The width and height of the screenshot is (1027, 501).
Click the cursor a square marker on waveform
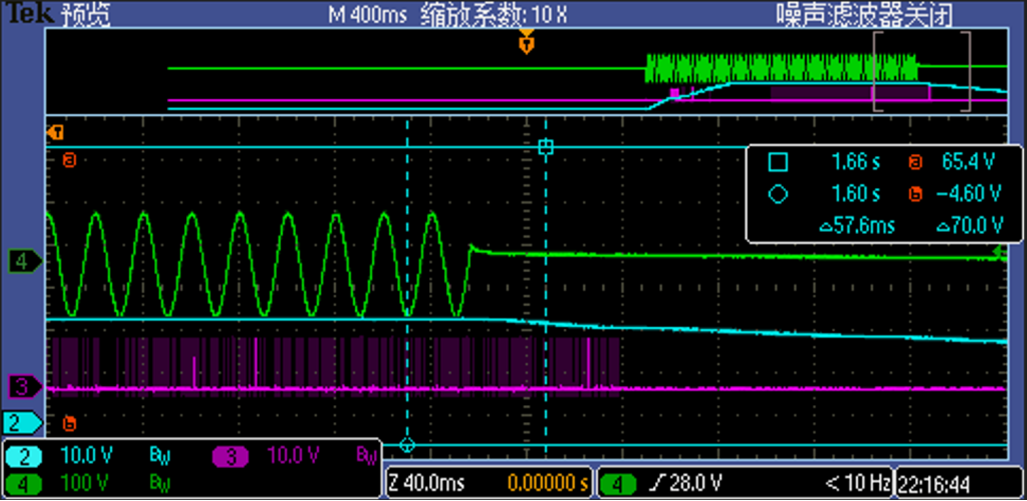point(546,147)
